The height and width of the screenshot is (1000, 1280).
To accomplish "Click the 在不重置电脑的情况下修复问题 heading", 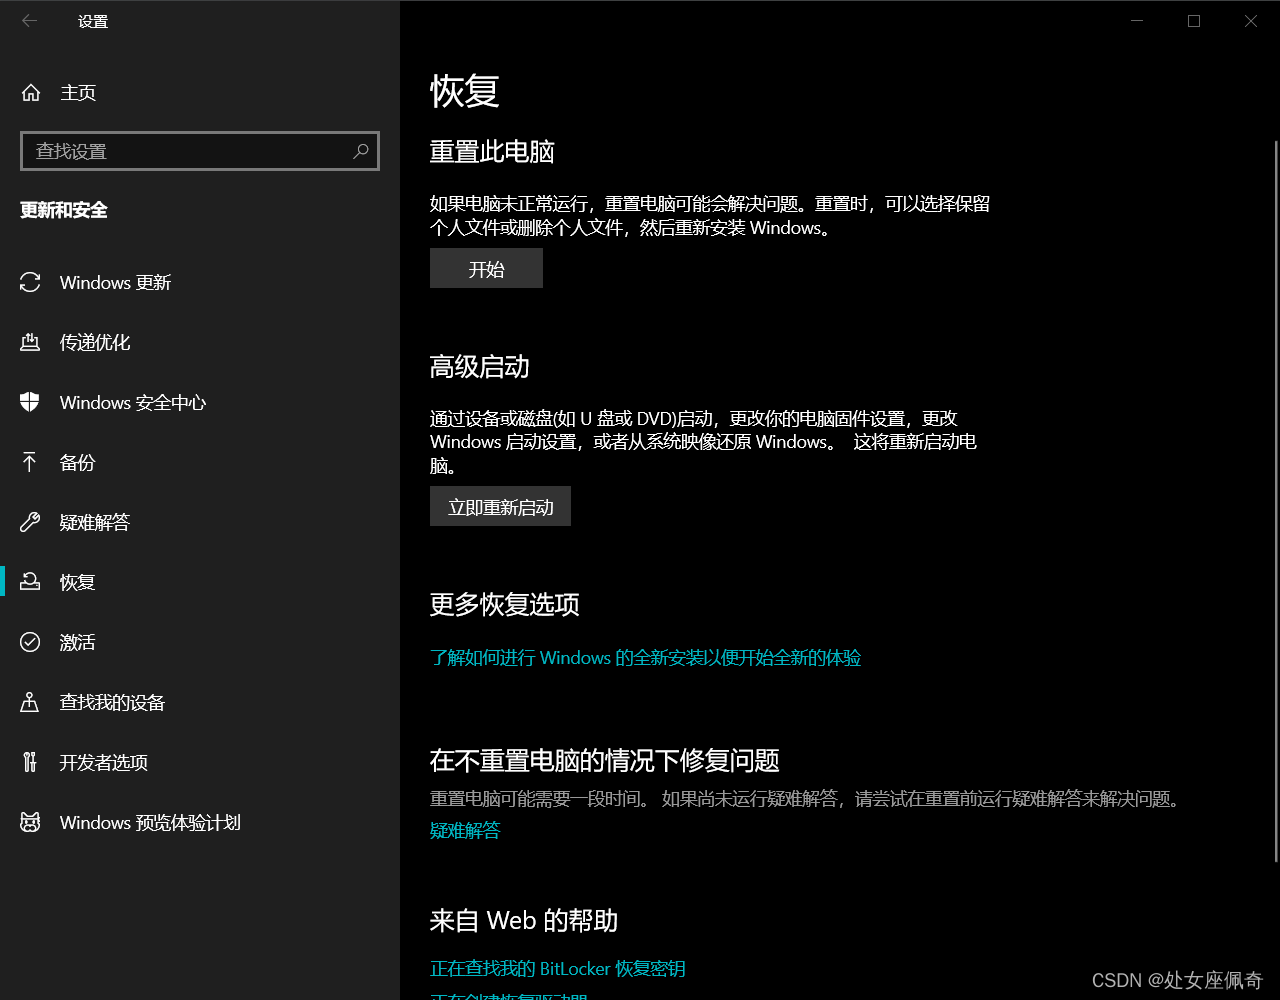I will 605,760.
